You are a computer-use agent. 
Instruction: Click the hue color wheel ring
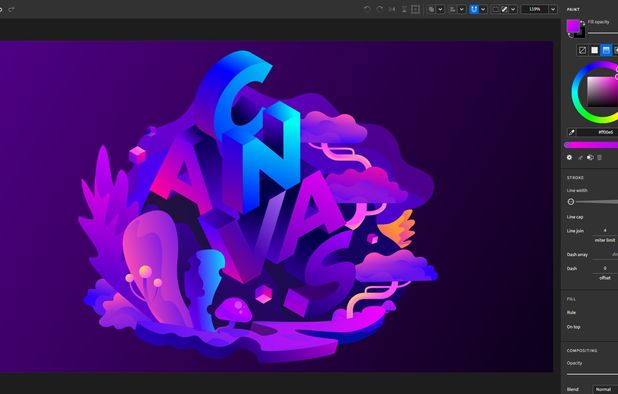click(576, 93)
